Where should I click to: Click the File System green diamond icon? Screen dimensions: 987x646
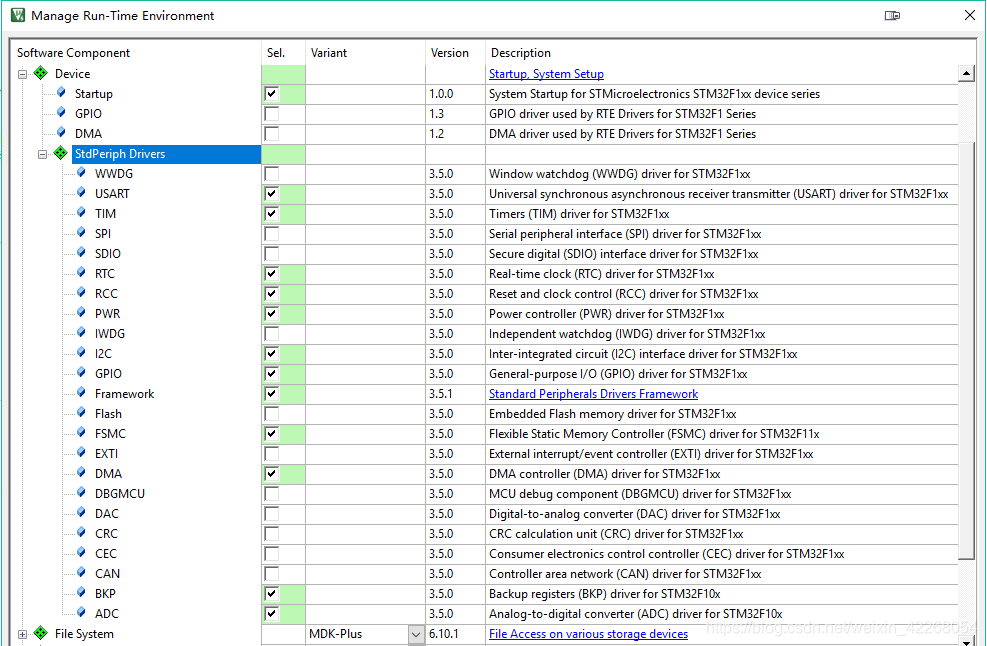point(40,633)
